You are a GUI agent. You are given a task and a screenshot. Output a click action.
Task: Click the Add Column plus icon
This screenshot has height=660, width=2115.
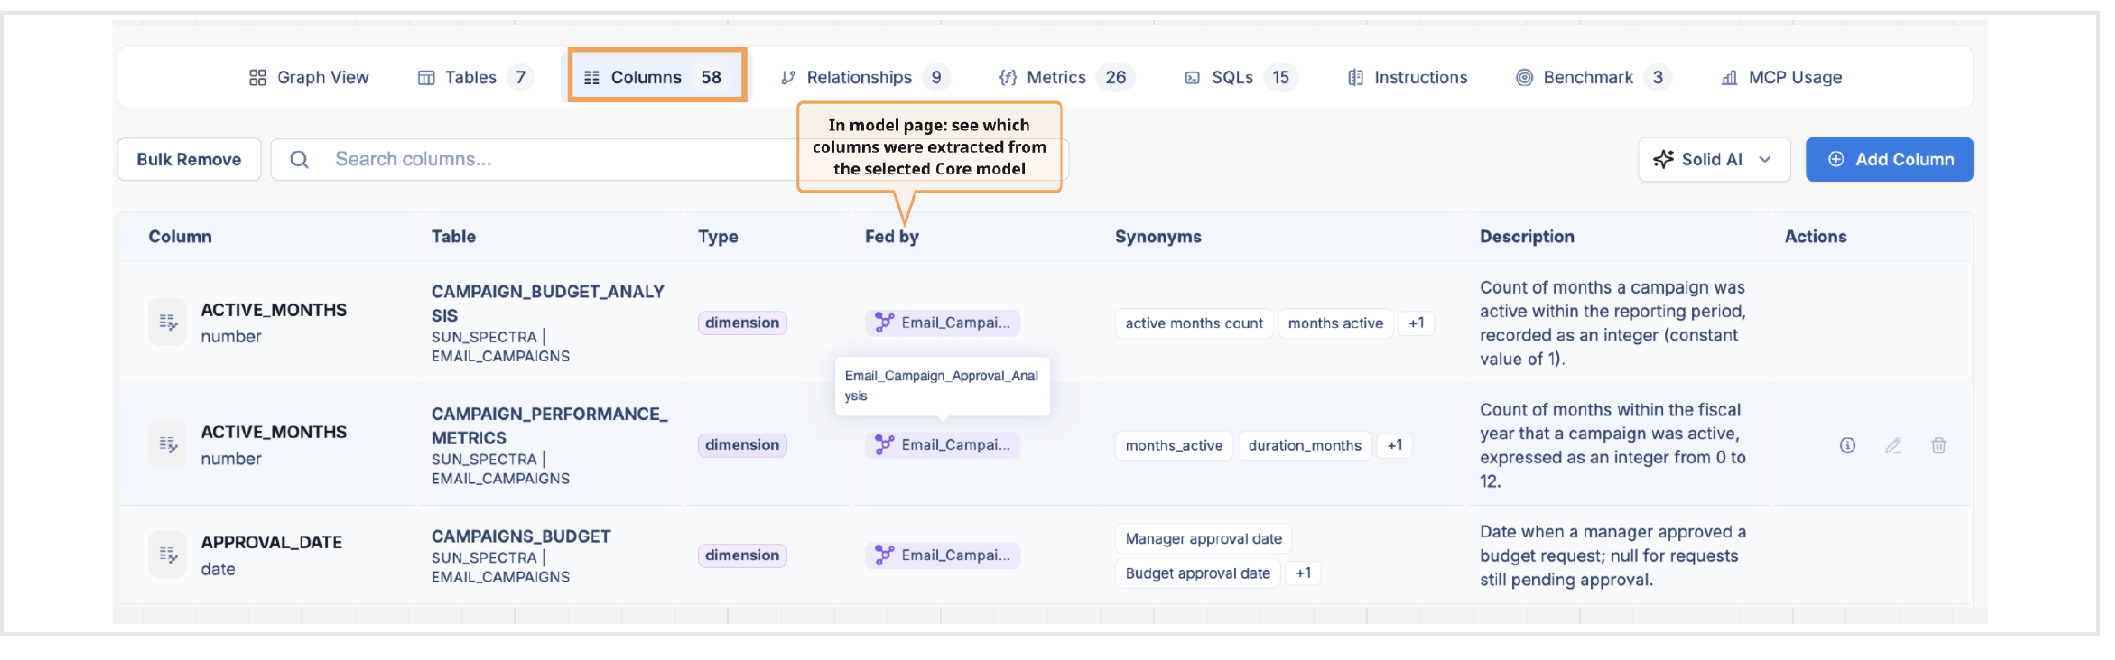[1836, 159]
